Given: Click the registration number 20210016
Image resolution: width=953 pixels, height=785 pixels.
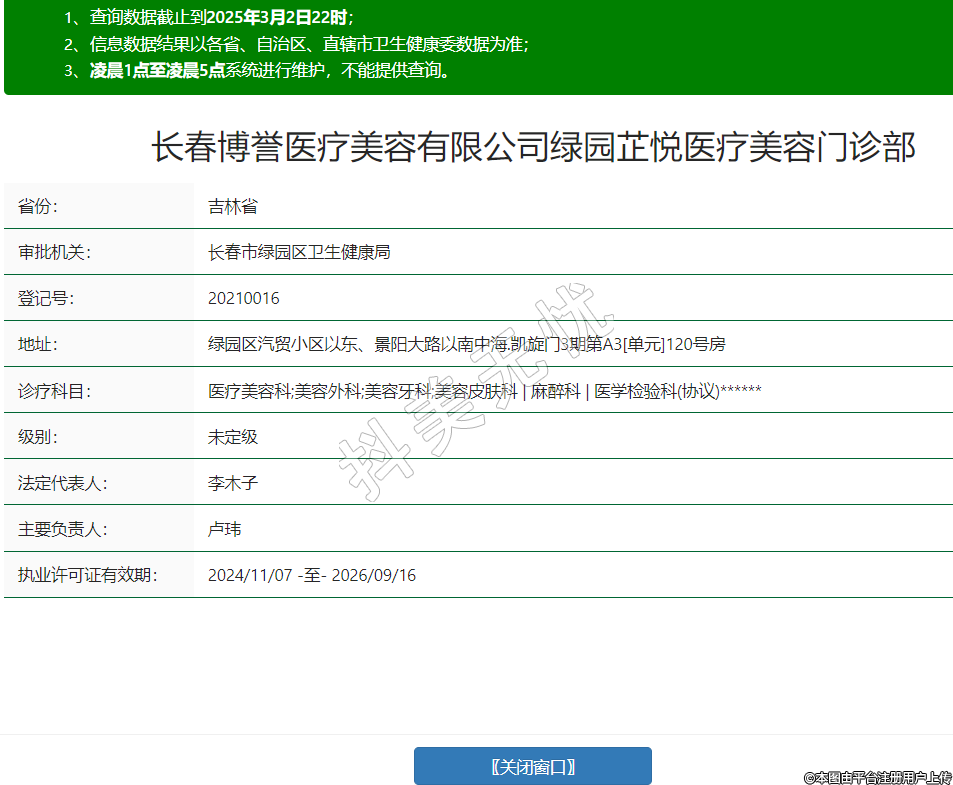Looking at the screenshot, I should (x=243, y=298).
